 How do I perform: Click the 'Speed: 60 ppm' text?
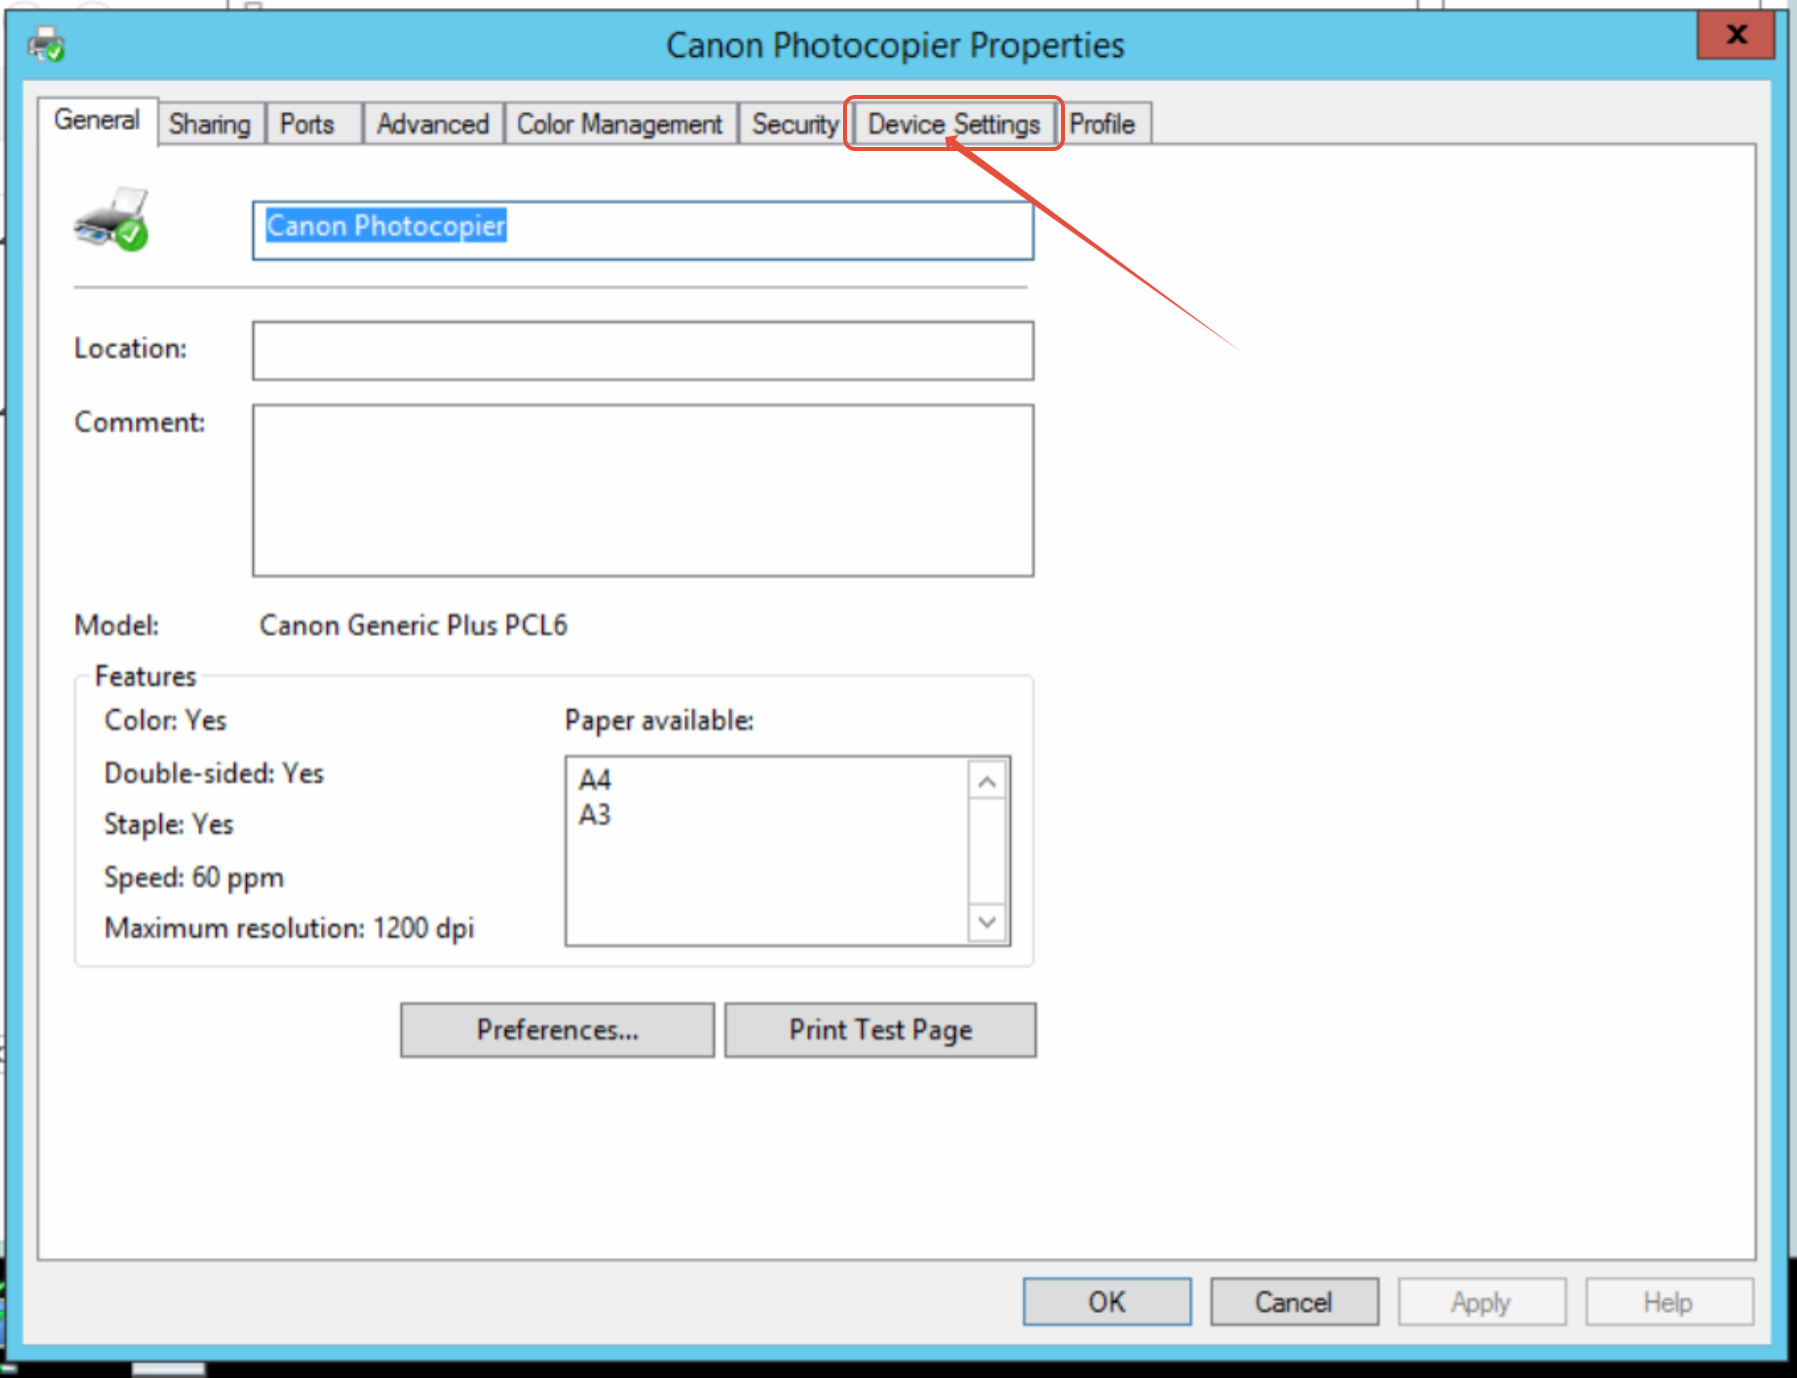pos(194,877)
